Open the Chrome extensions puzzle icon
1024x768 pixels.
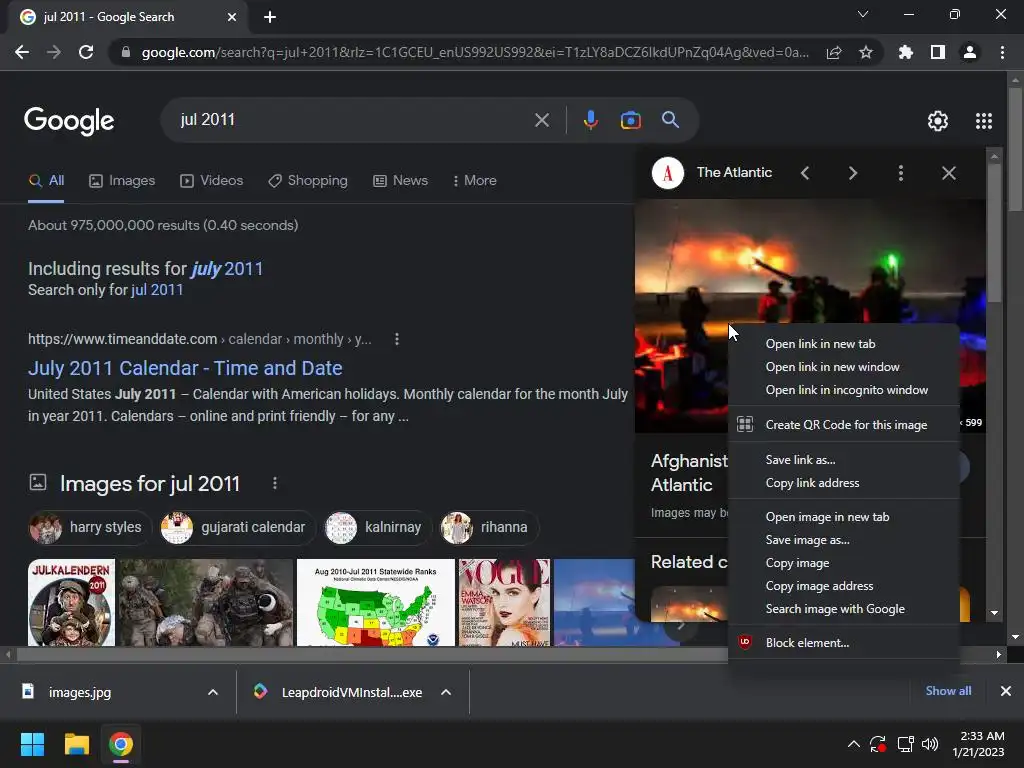click(x=906, y=52)
